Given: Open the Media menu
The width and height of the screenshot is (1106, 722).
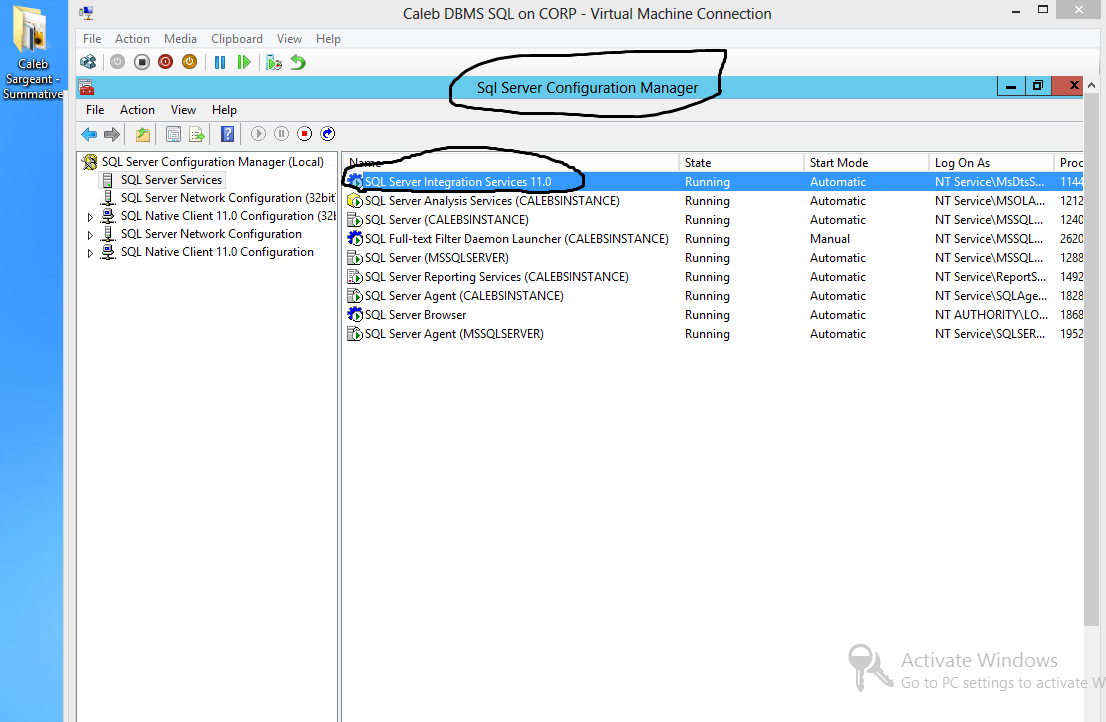Looking at the screenshot, I should coord(180,39).
